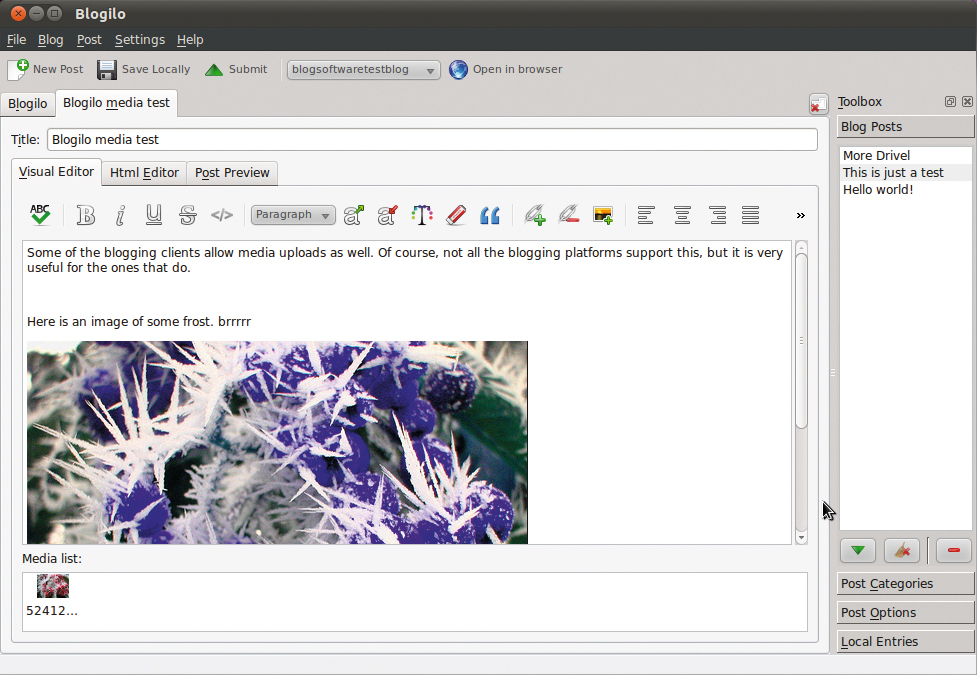
Task: Open the Settings menu
Action: point(140,40)
